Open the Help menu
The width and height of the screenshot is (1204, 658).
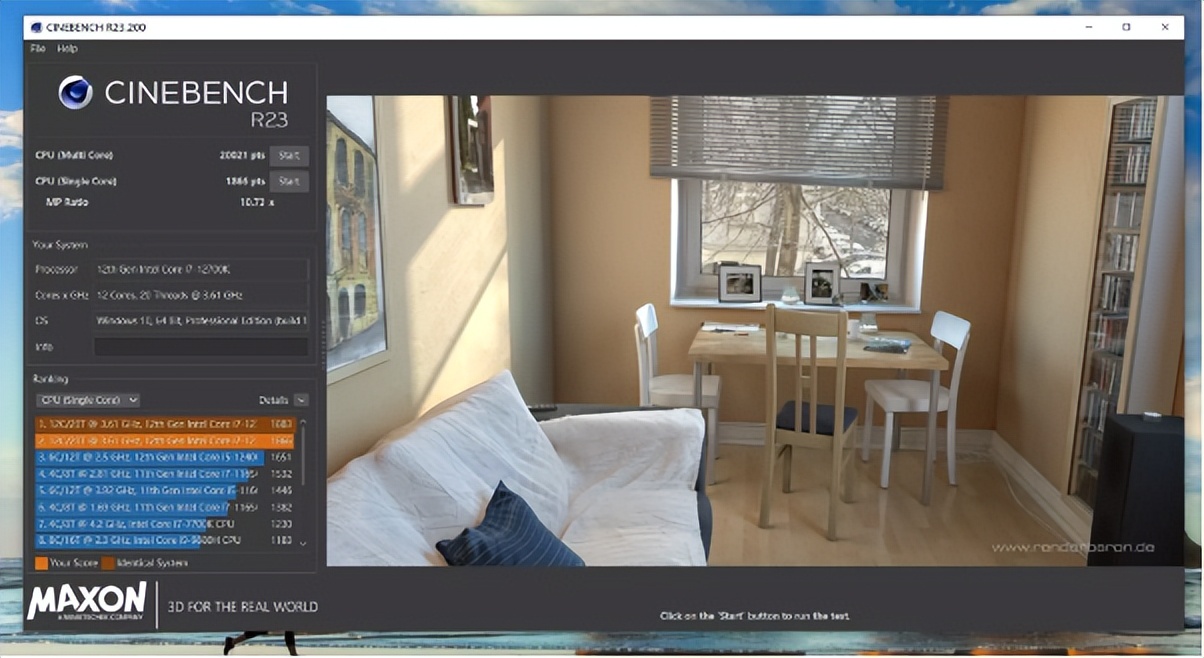coord(67,48)
